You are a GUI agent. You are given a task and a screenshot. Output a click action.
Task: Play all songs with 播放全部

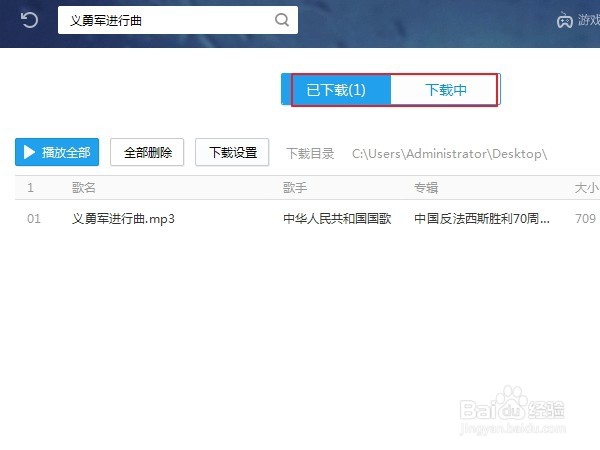point(57,152)
